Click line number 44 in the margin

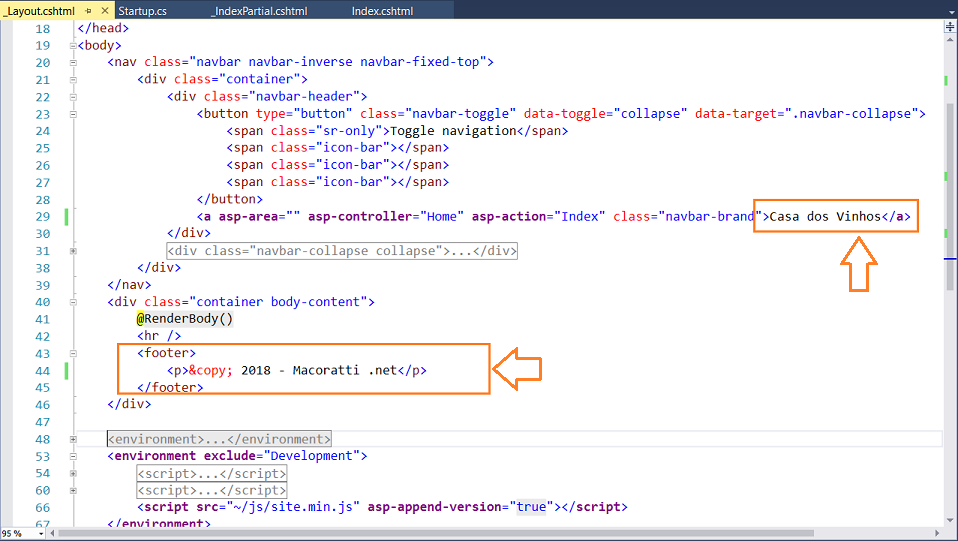pyautogui.click(x=43, y=371)
